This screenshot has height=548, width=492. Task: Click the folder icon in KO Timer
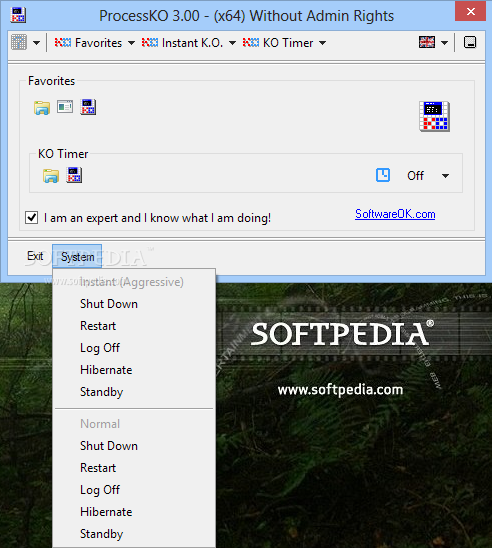[51, 175]
